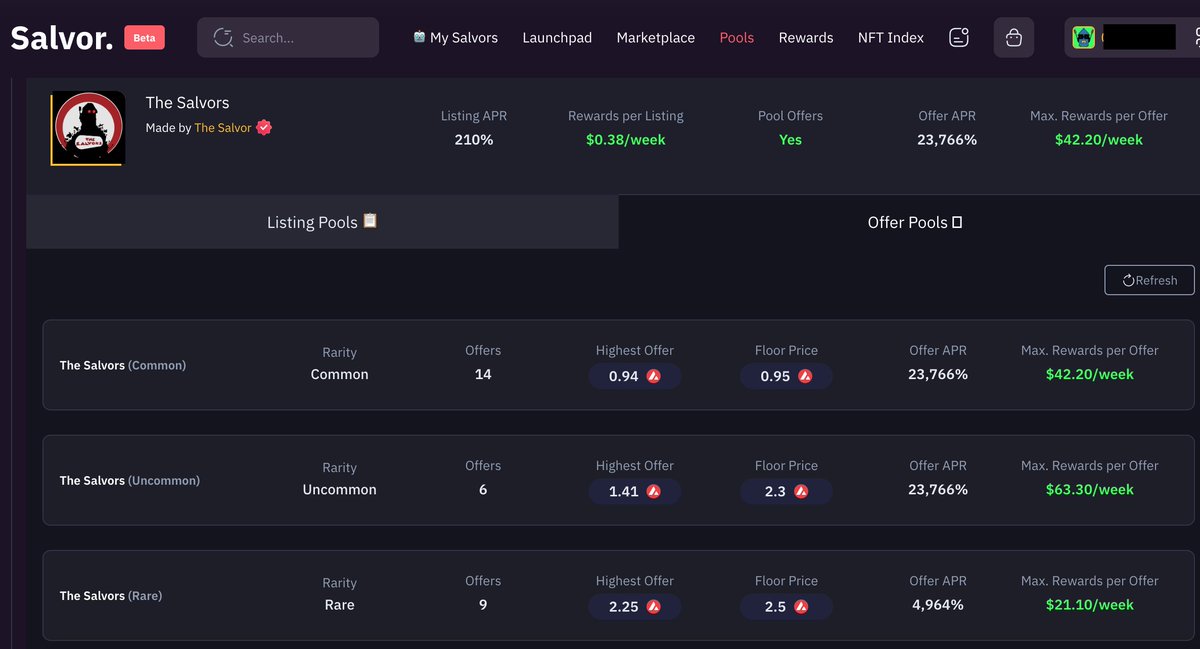Click the Beta badge
The image size is (1200, 649).
pyautogui.click(x=144, y=38)
